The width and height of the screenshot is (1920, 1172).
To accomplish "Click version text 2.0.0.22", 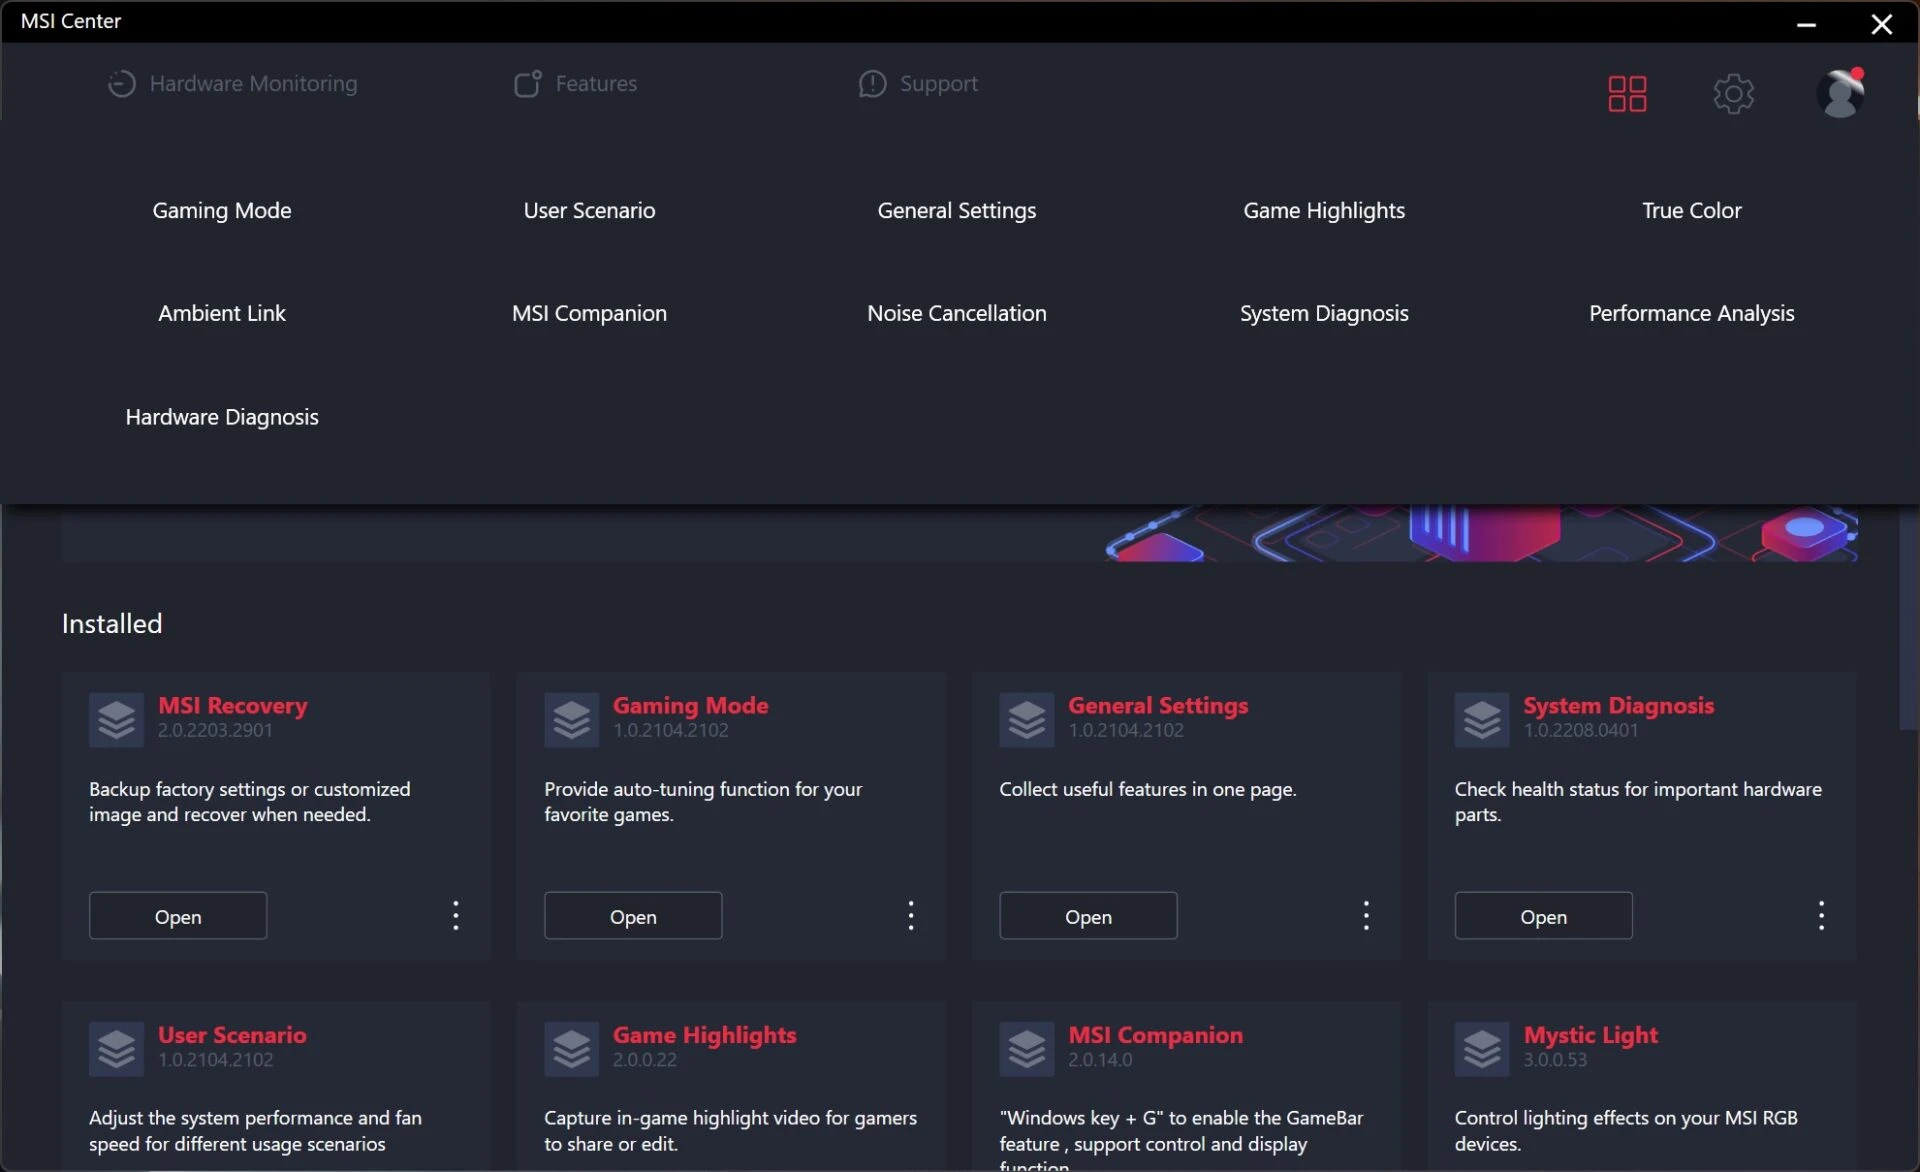I will click(645, 1060).
